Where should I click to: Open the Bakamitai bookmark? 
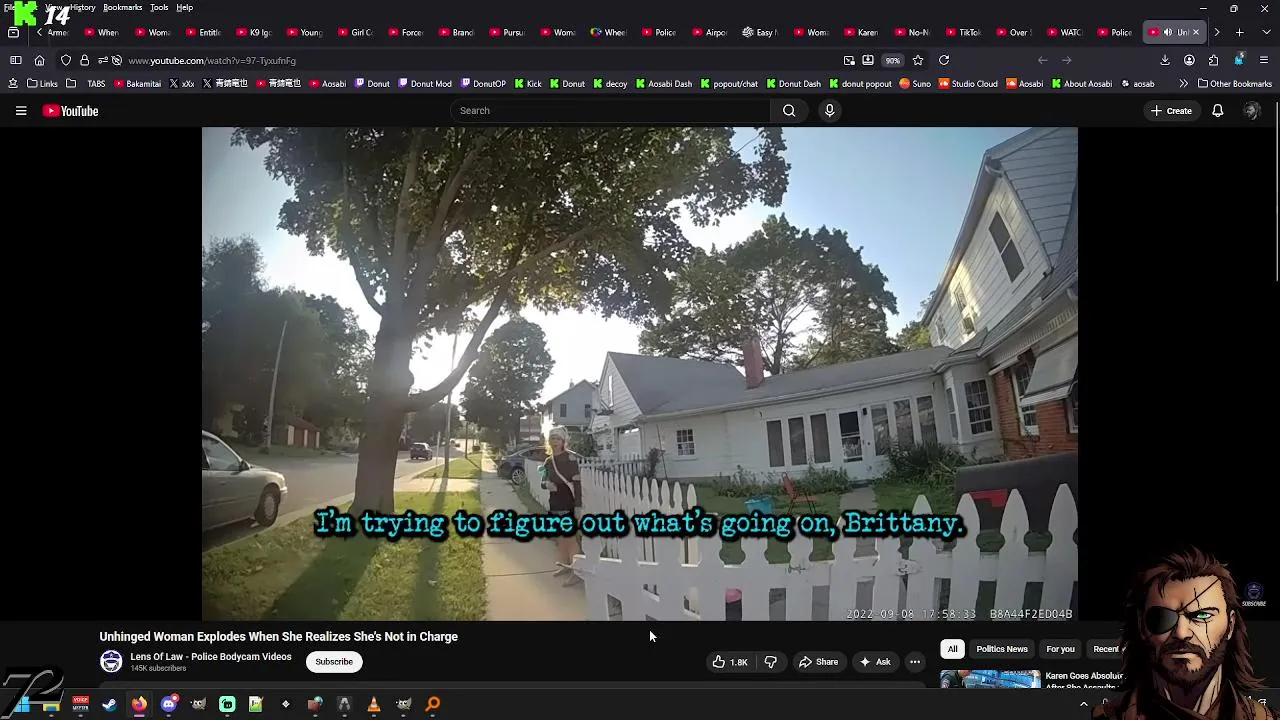(137, 84)
